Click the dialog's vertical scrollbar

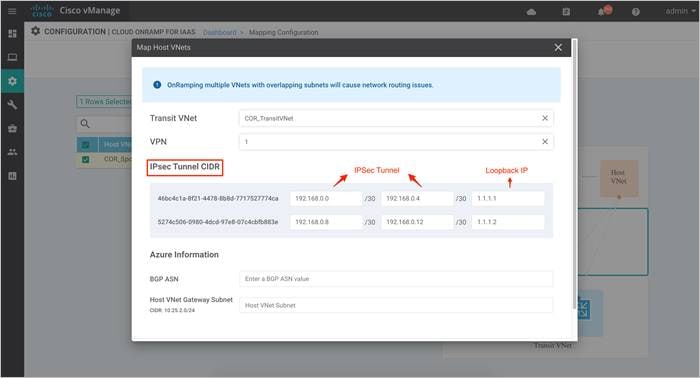574,174
